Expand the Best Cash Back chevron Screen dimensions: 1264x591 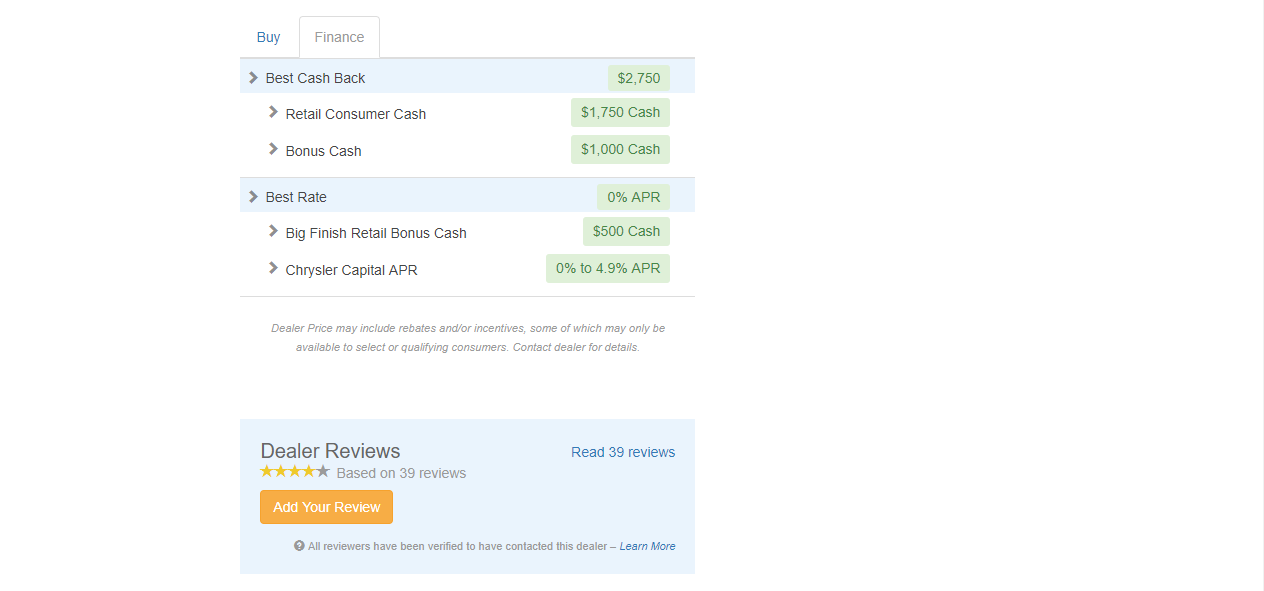click(253, 78)
